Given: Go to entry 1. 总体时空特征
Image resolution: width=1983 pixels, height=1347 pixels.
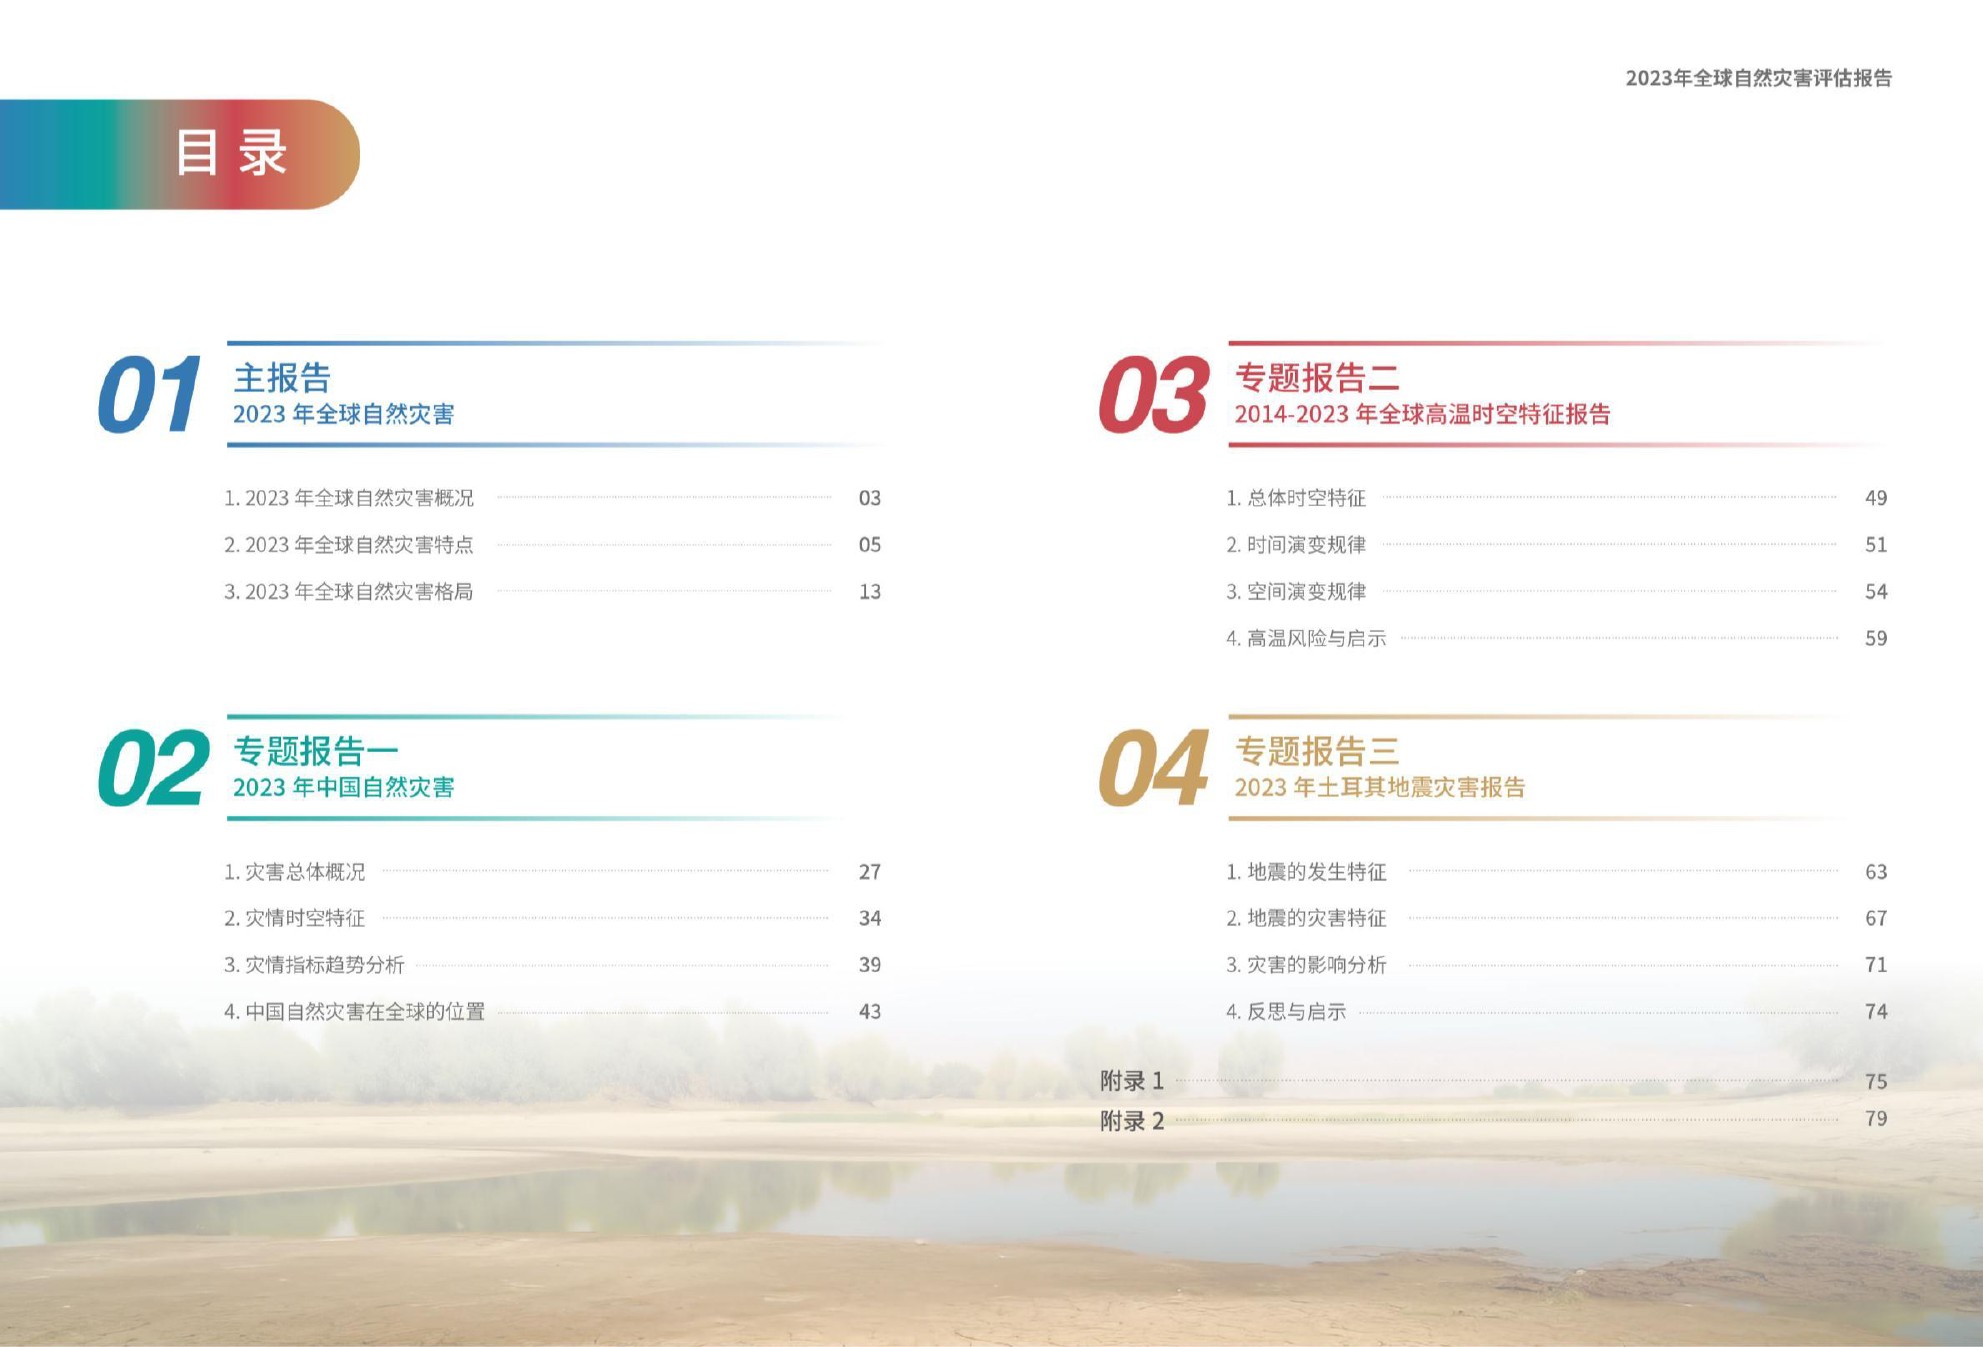Looking at the screenshot, I should pyautogui.click(x=1296, y=498).
